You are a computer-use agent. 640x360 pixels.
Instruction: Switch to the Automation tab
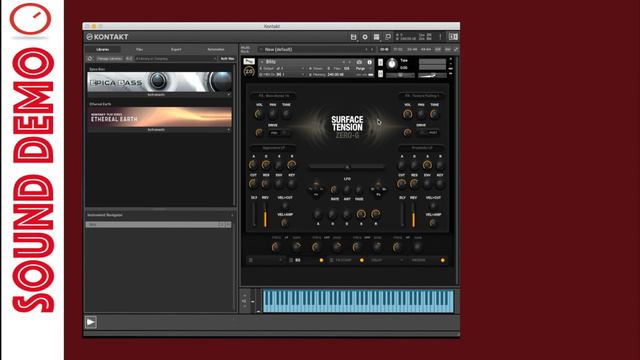216,49
